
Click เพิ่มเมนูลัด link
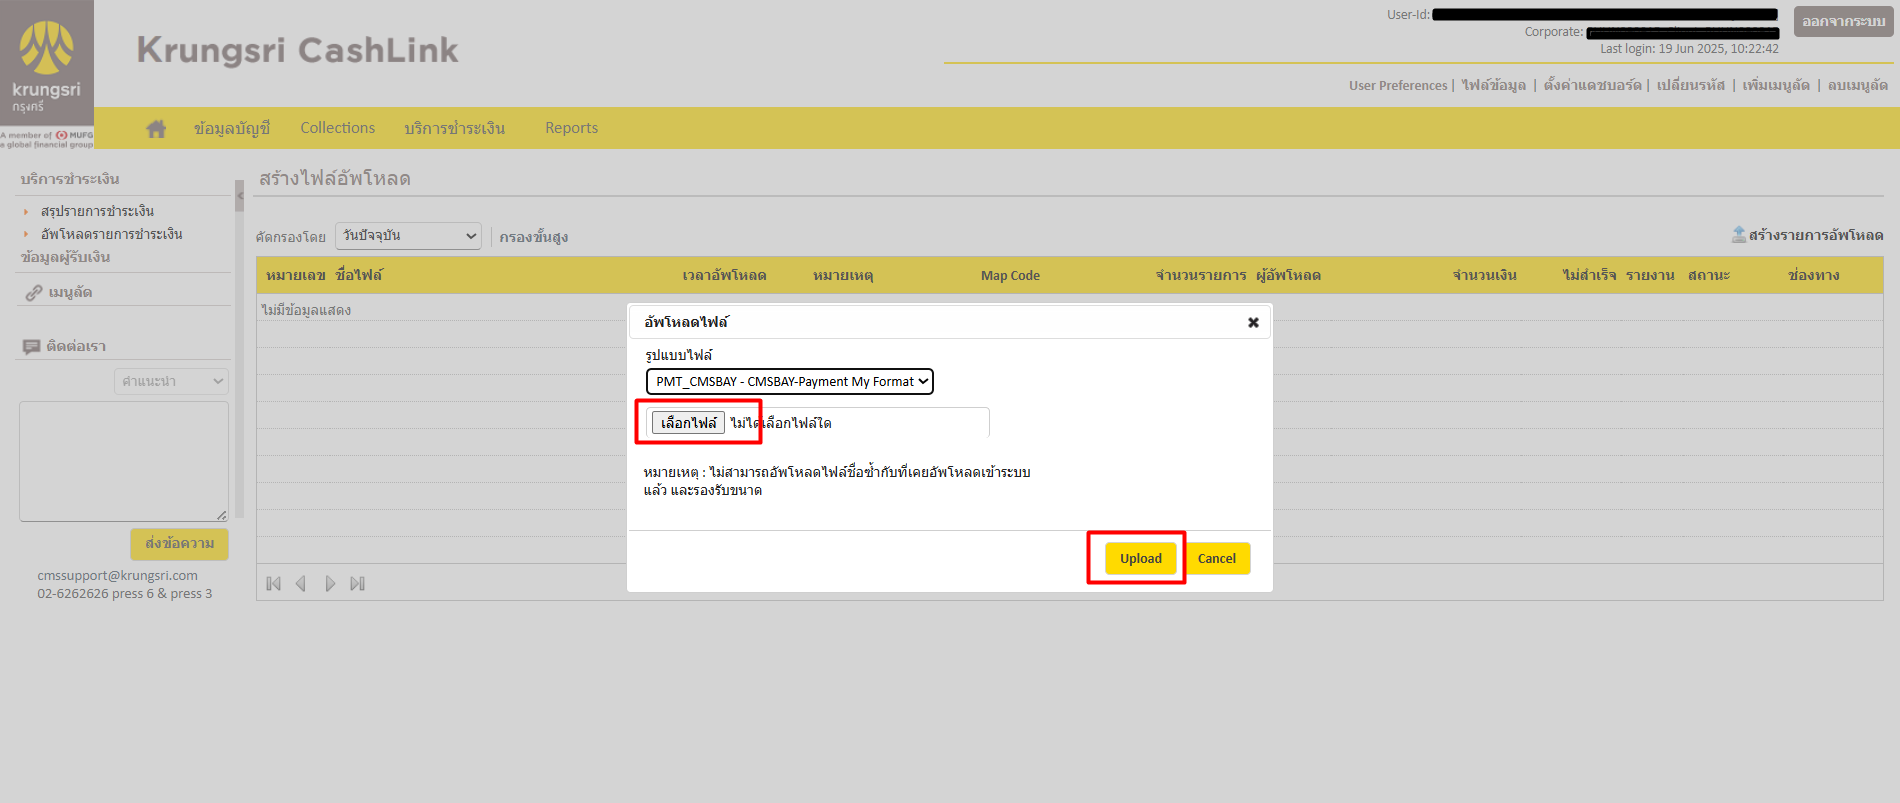[x=1776, y=85]
